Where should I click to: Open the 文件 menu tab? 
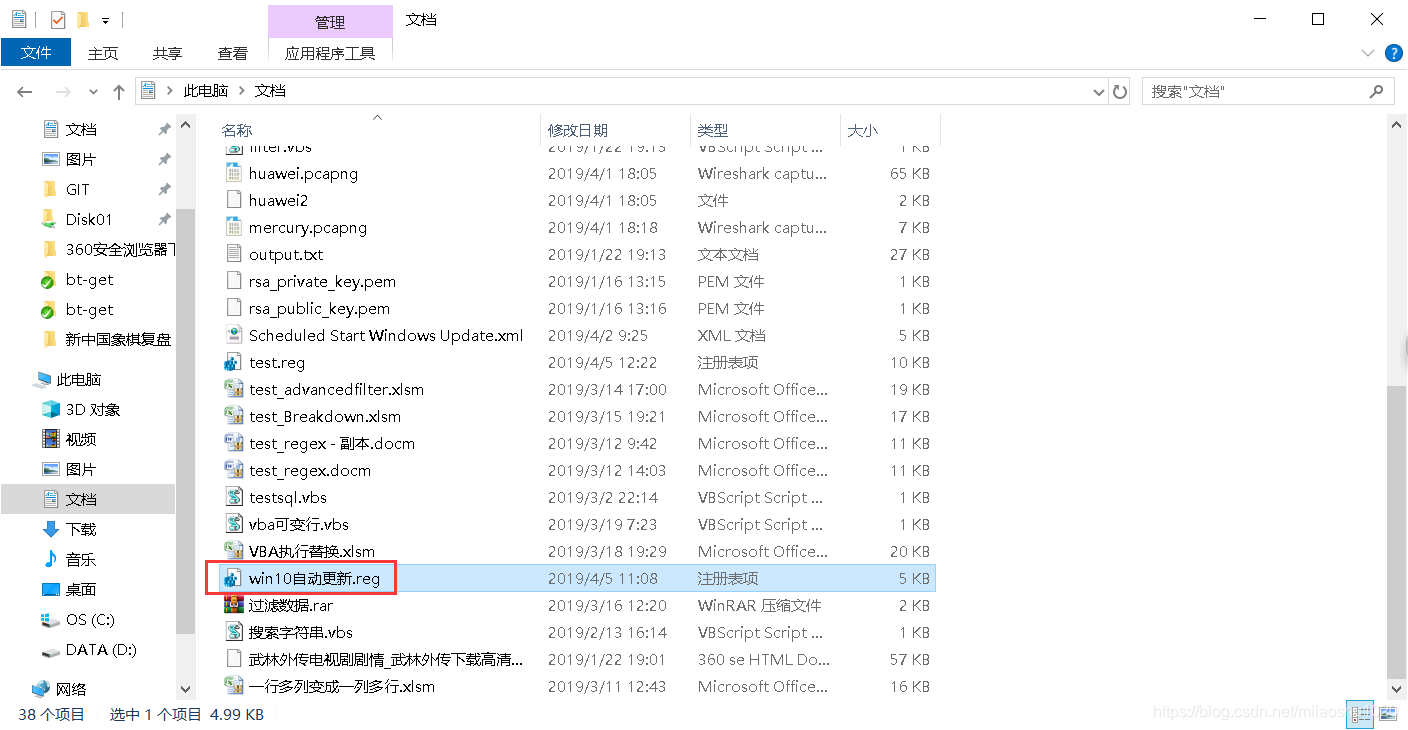click(36, 53)
